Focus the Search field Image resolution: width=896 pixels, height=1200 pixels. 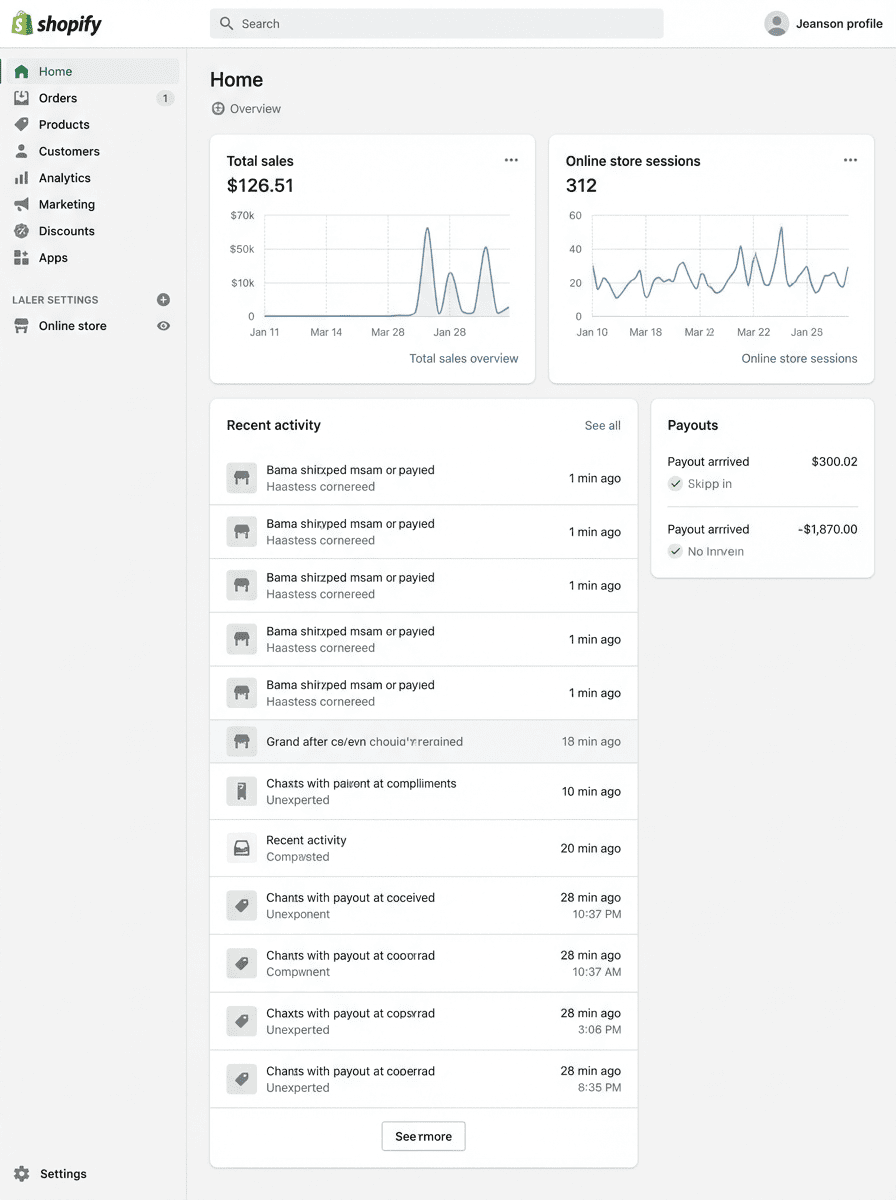[436, 24]
